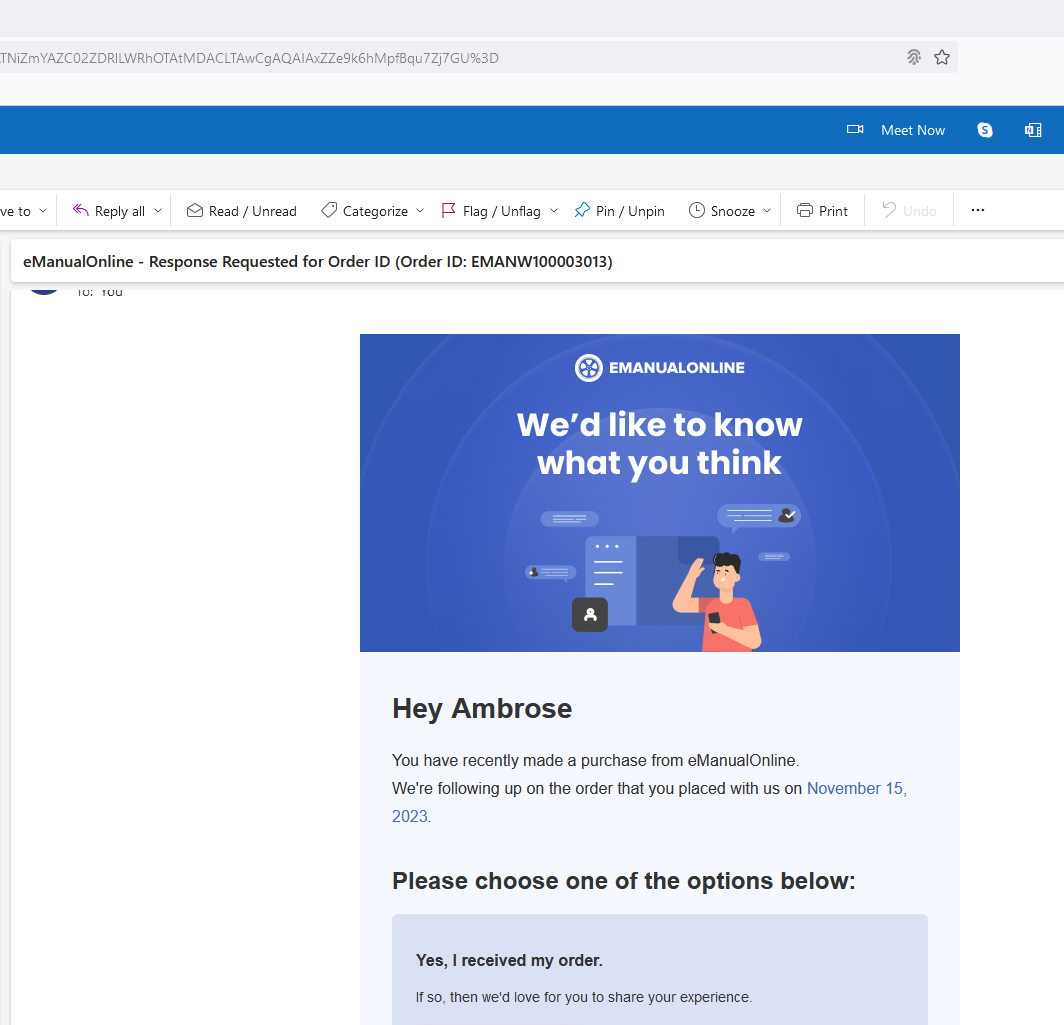This screenshot has height=1025, width=1064.
Task: Open the Outlook calendar/day view icon
Action: point(1033,130)
